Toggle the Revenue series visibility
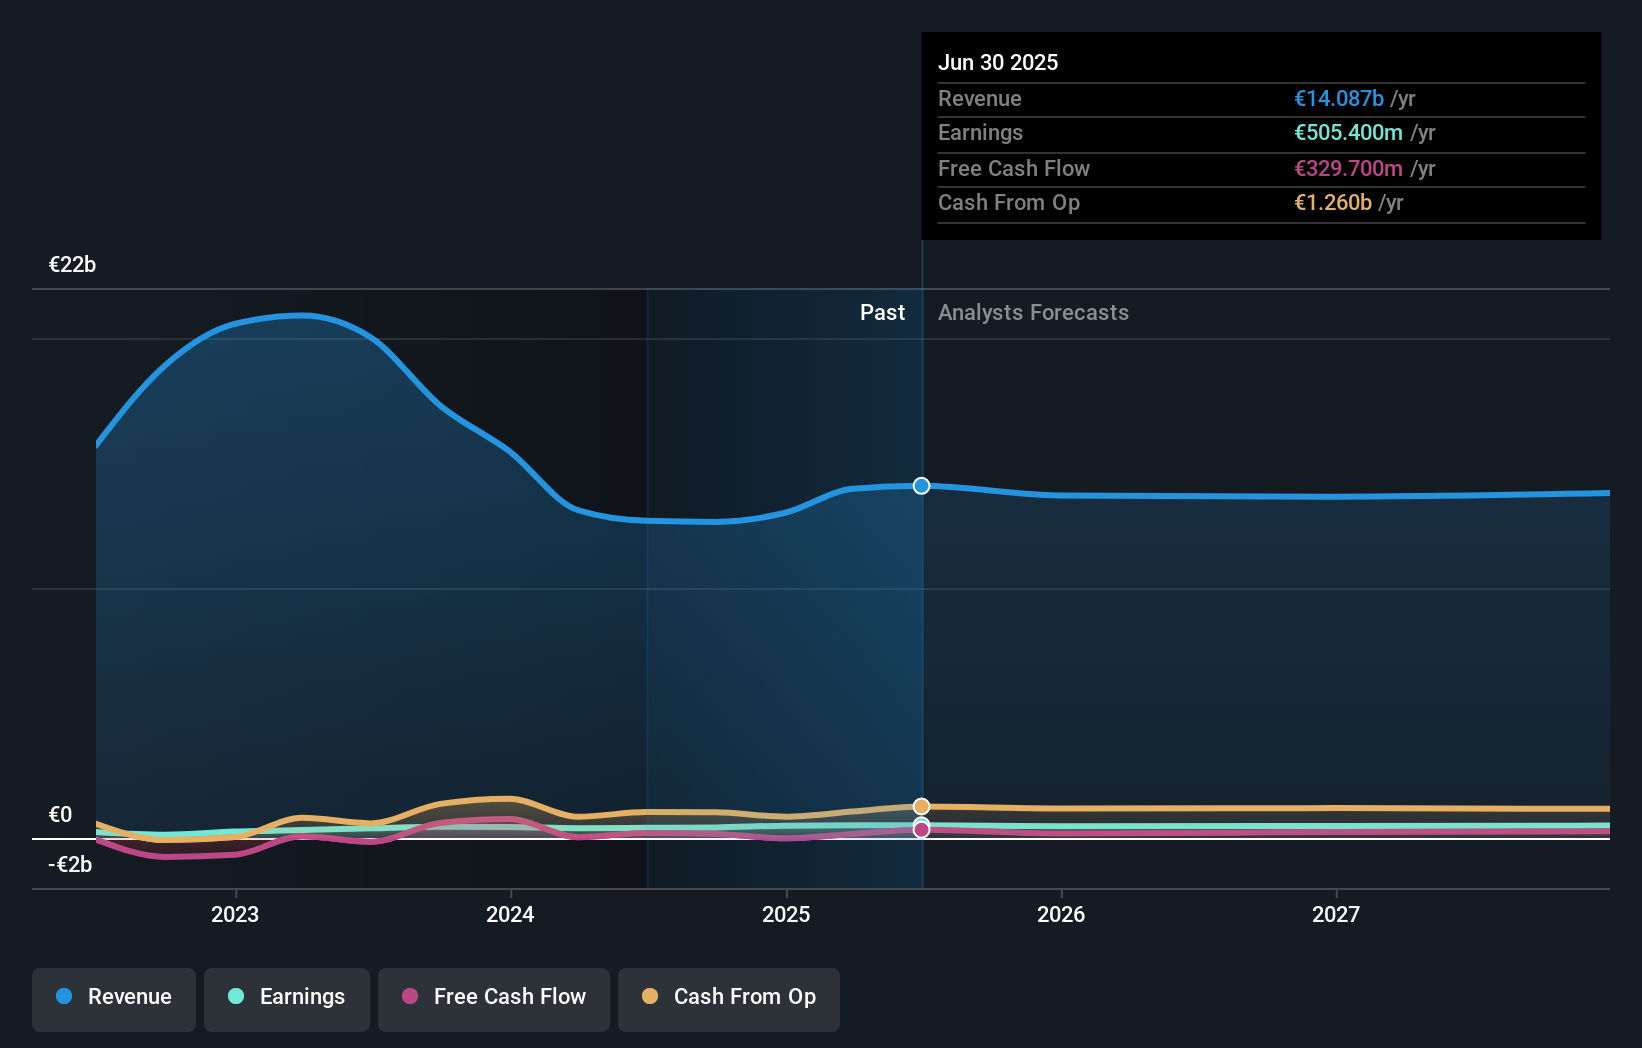Image resolution: width=1642 pixels, height=1048 pixels. [113, 999]
